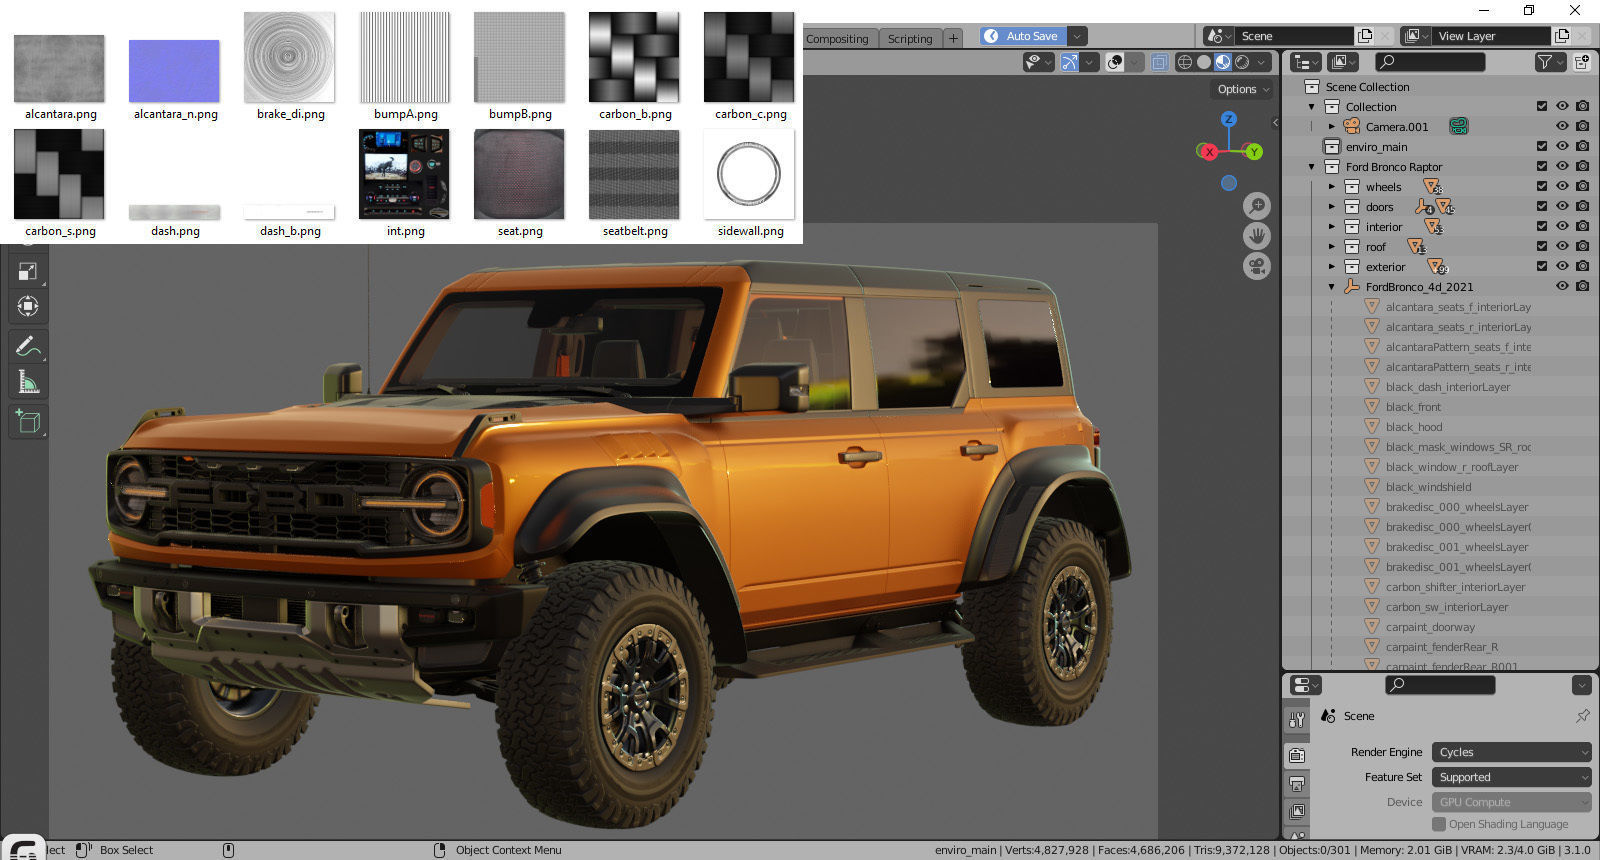Hide Camera.001 in viewport with eye icon
The image size is (1600, 860).
tap(1562, 127)
